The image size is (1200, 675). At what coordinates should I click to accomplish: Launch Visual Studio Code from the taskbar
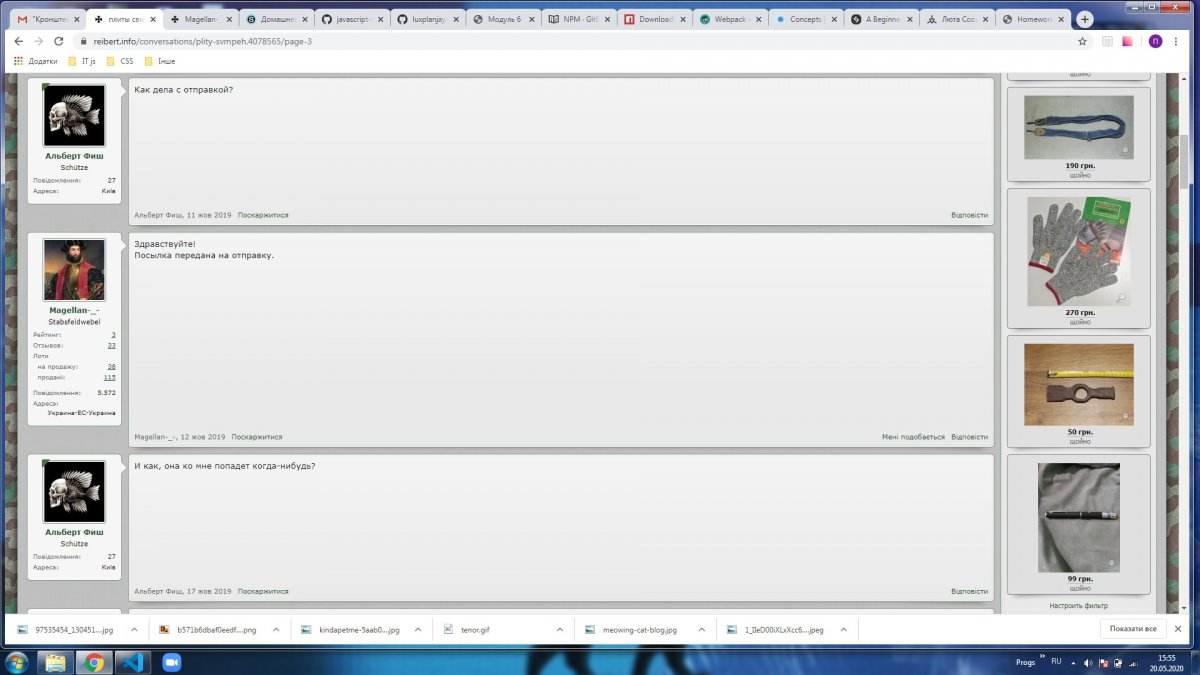click(133, 662)
